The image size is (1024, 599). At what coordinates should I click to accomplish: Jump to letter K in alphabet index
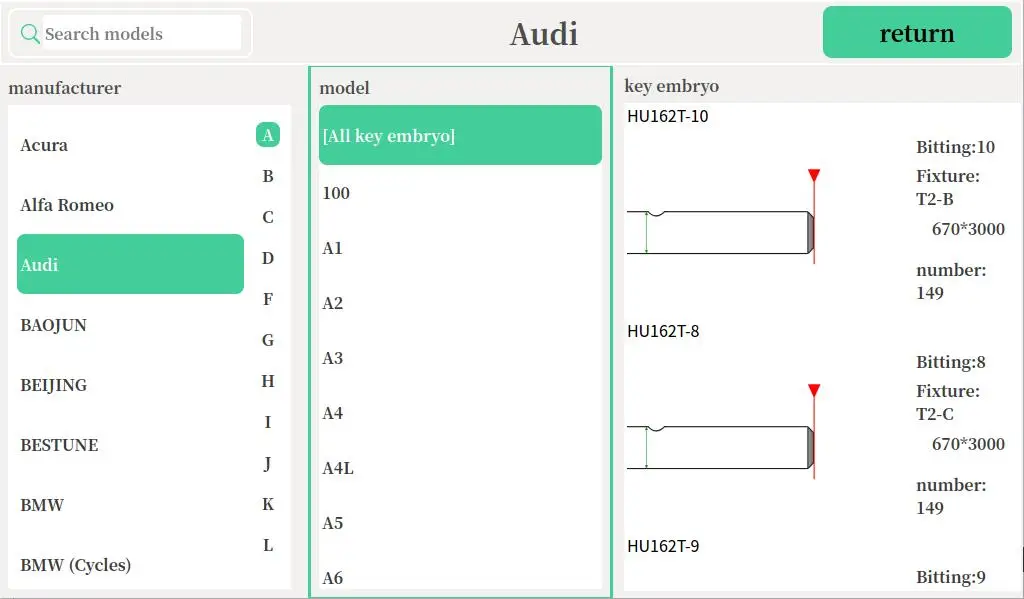(x=268, y=504)
